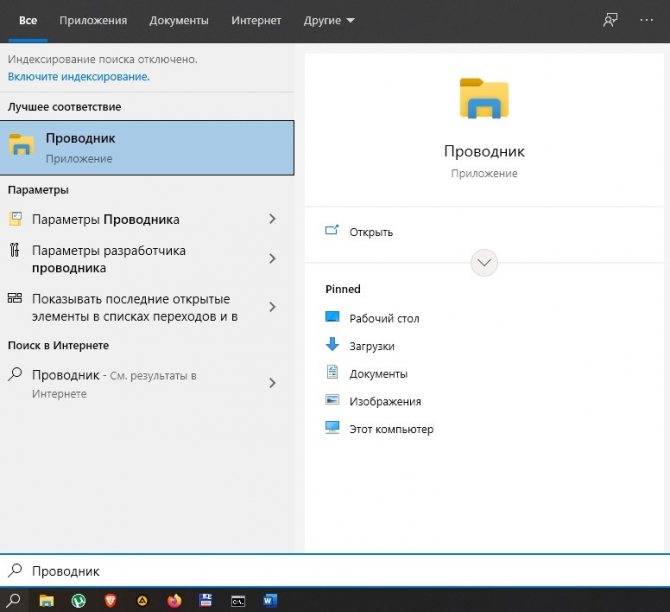Click the search box containing Проводник
Image resolution: width=670 pixels, height=612 pixels.
click(335, 571)
